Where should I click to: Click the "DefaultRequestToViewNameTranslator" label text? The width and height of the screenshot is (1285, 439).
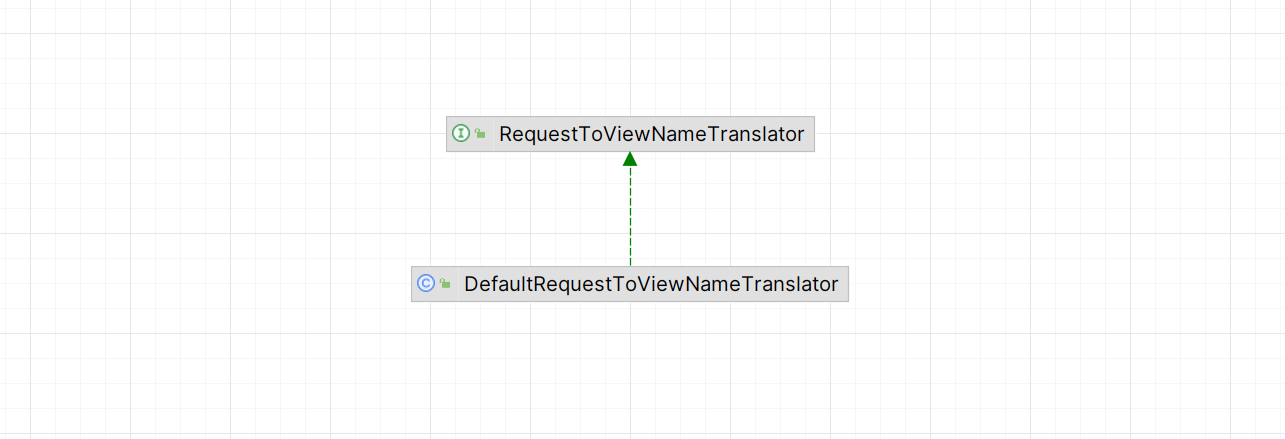tap(651, 284)
